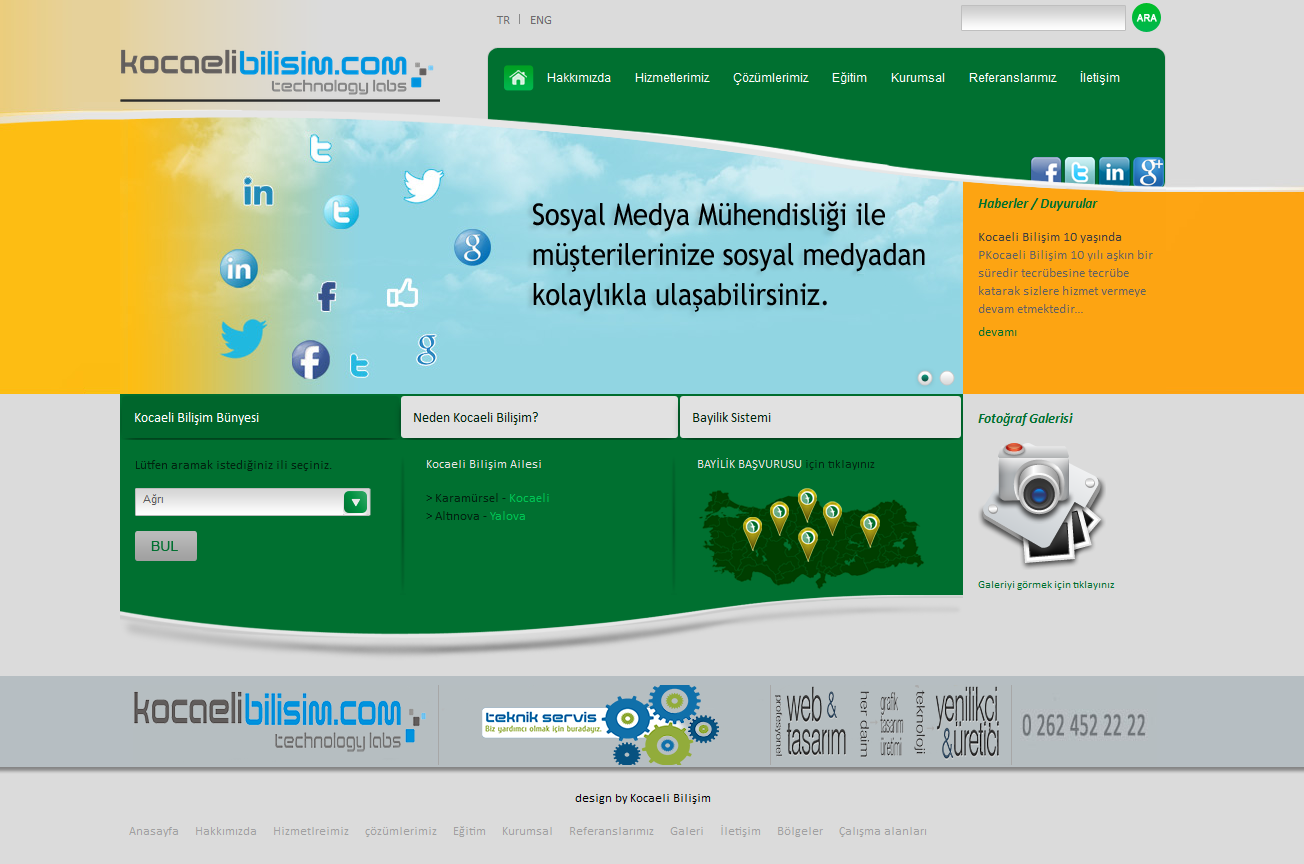Click the Fotoğraf Galerisi heading
1304x864 pixels.
1025,418
